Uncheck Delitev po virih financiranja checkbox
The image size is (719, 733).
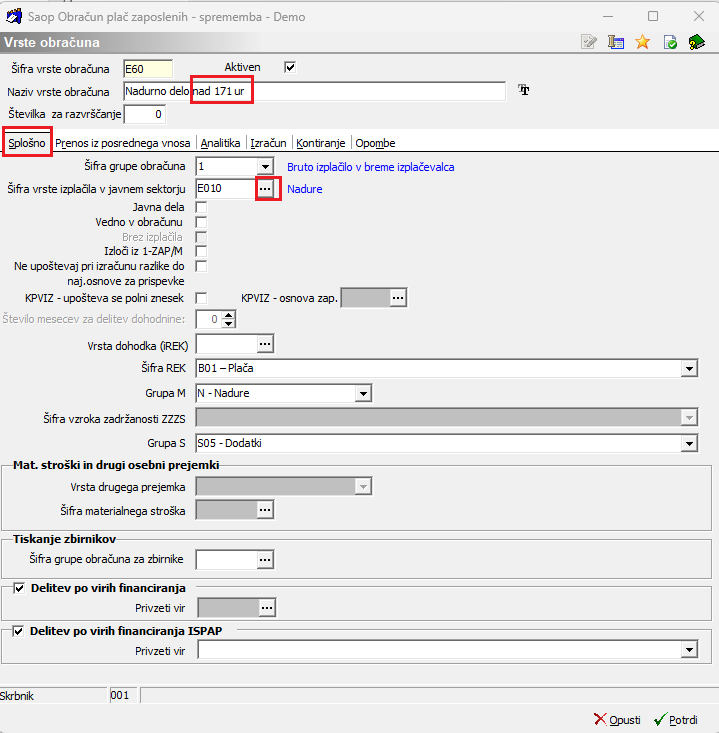[x=19, y=588]
